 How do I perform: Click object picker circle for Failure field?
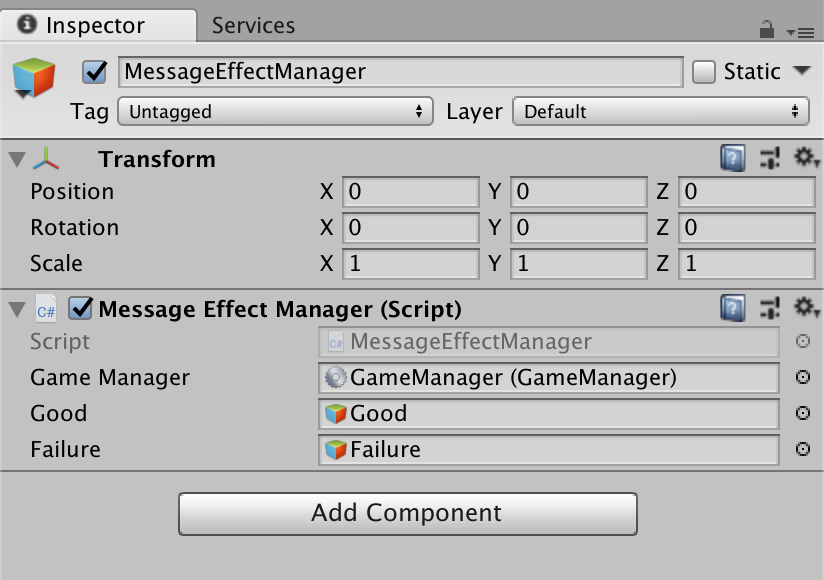click(802, 449)
